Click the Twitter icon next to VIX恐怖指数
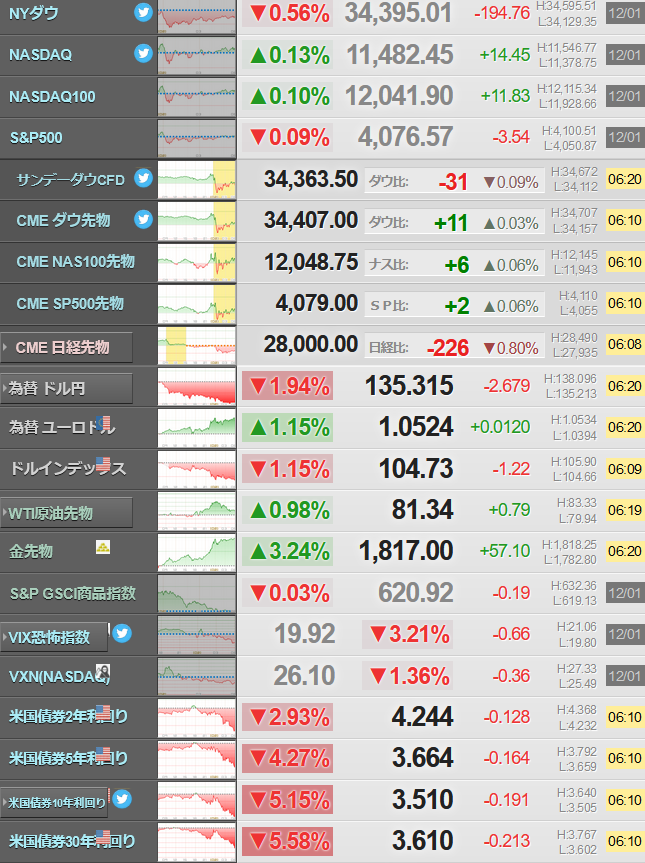 pyautogui.click(x=122, y=633)
